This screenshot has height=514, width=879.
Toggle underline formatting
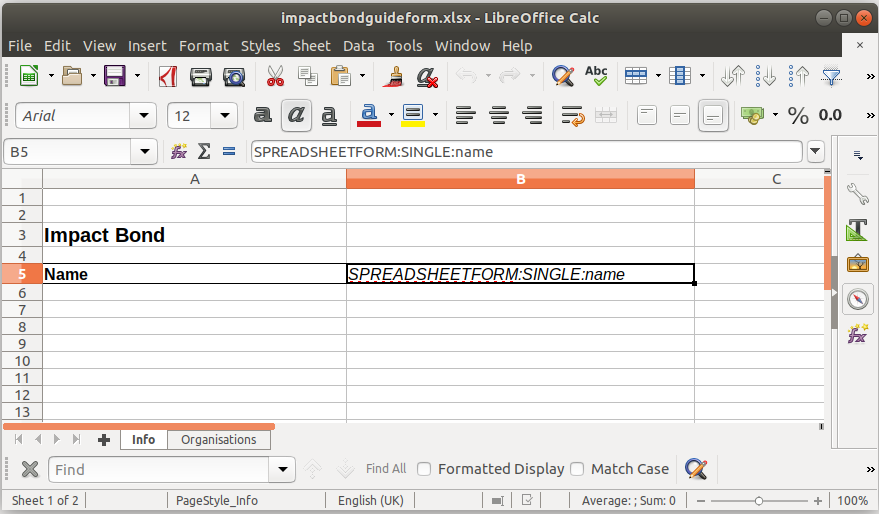[x=329, y=115]
